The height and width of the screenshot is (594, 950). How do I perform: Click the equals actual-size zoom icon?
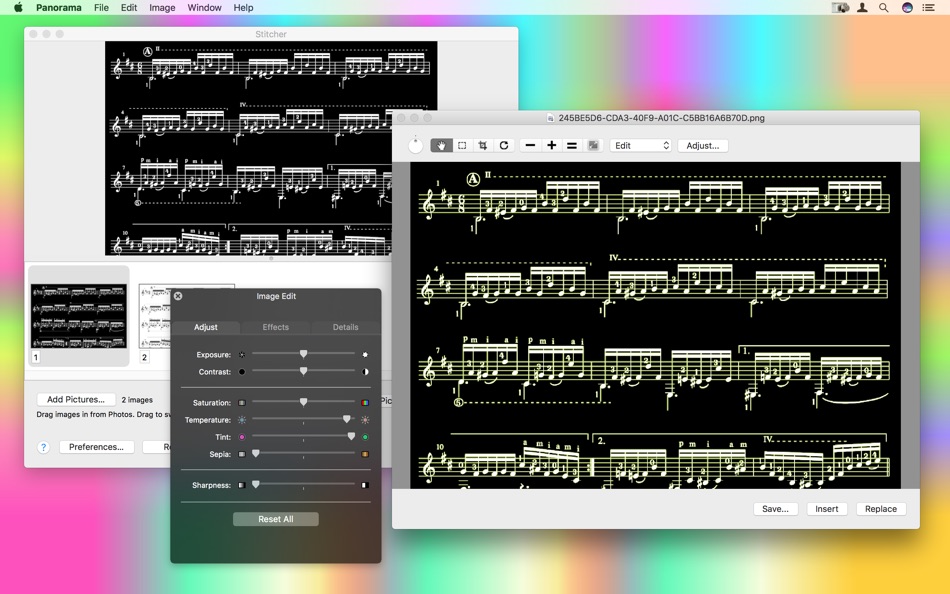[571, 145]
